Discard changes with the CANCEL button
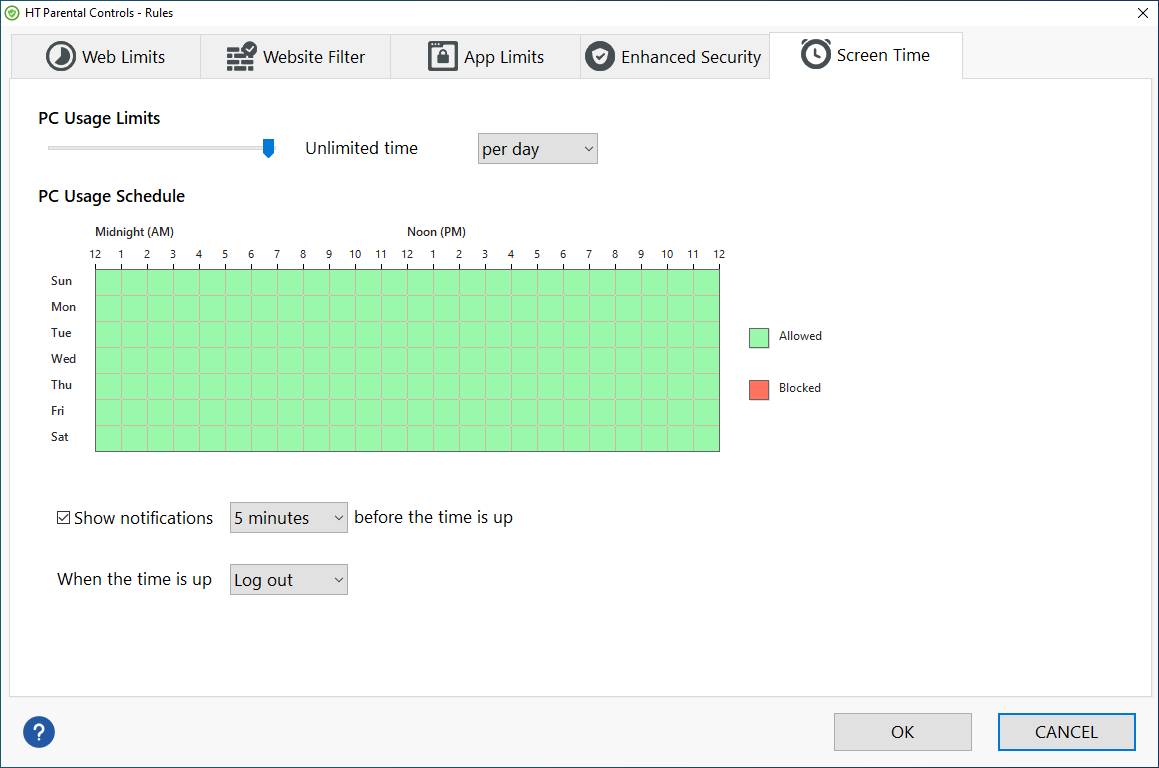This screenshot has width=1159, height=768. pyautogui.click(x=1067, y=732)
